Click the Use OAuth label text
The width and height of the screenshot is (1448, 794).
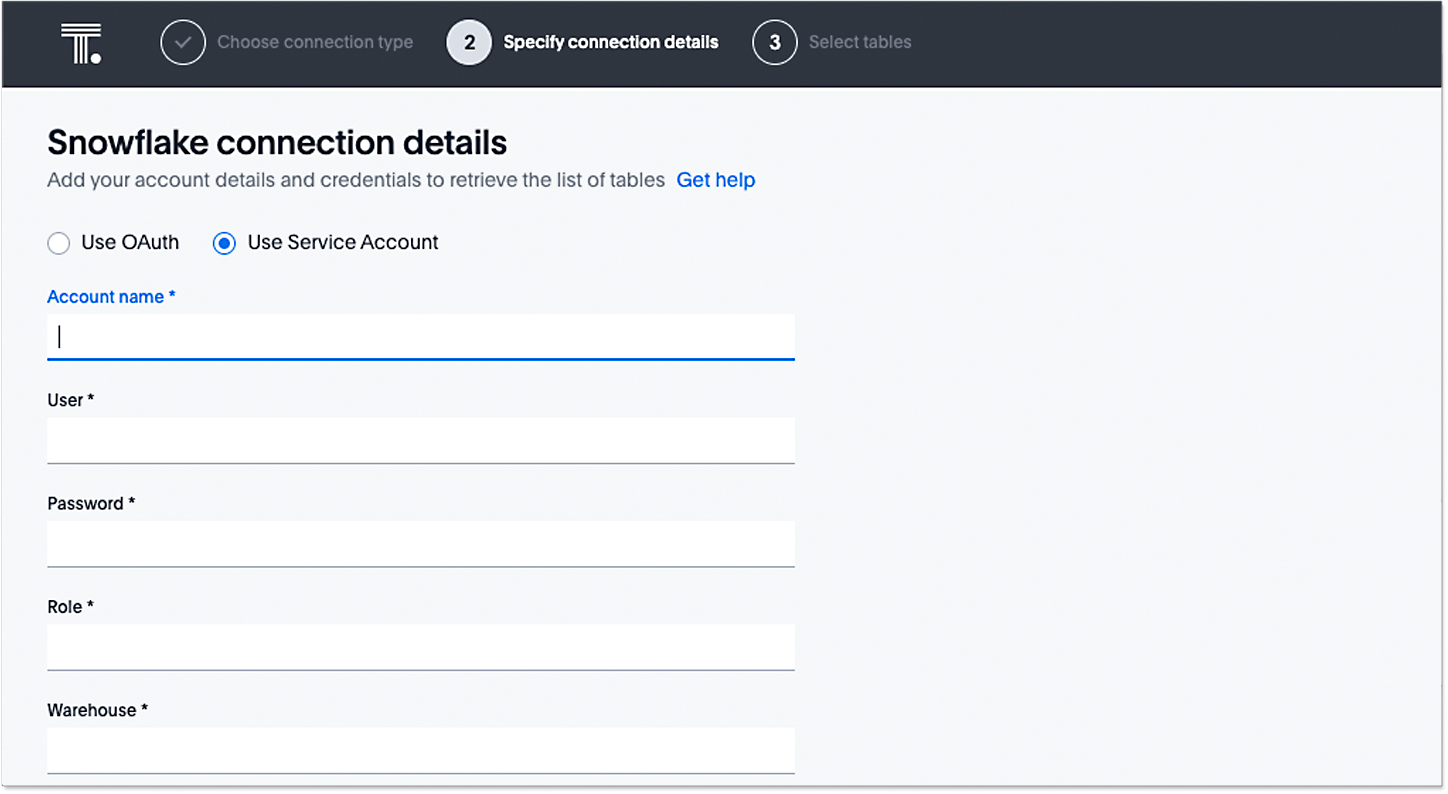130,242
